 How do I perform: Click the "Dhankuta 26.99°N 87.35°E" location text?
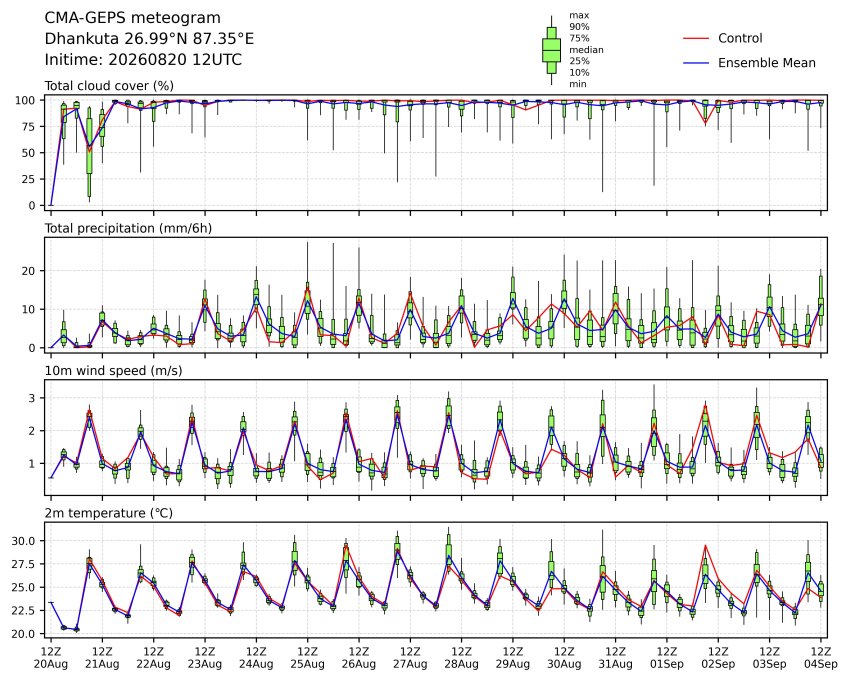point(149,39)
